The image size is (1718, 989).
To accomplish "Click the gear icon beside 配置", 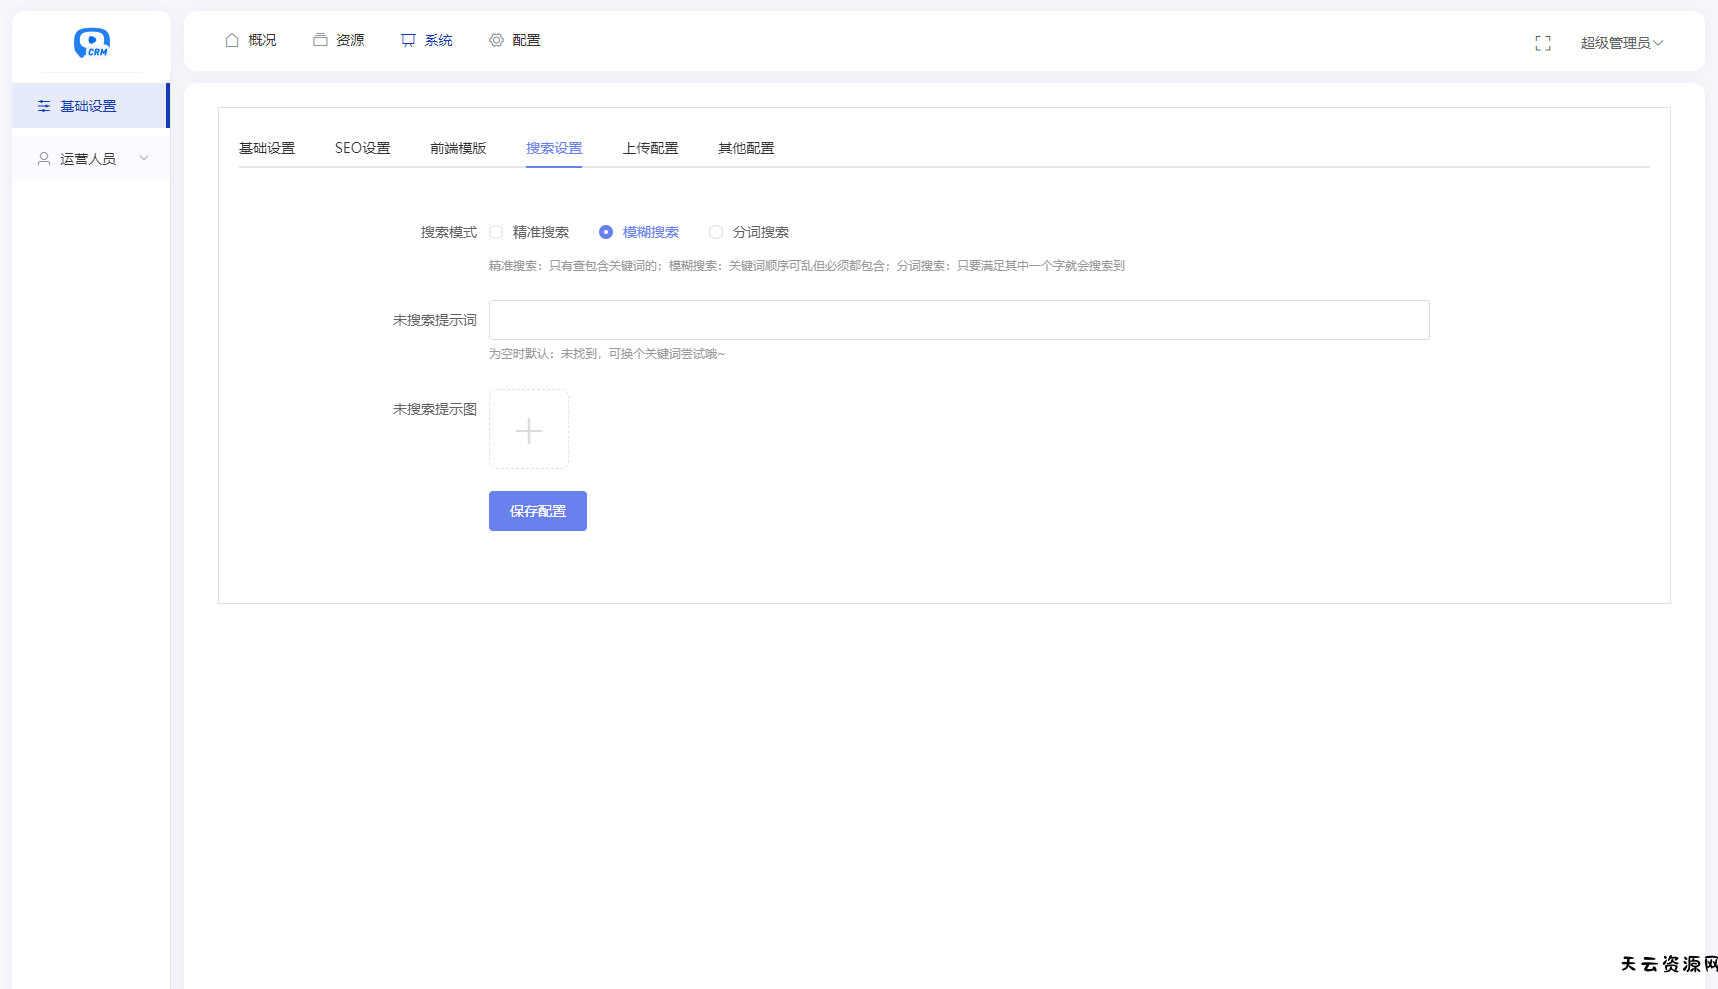I will 496,40.
